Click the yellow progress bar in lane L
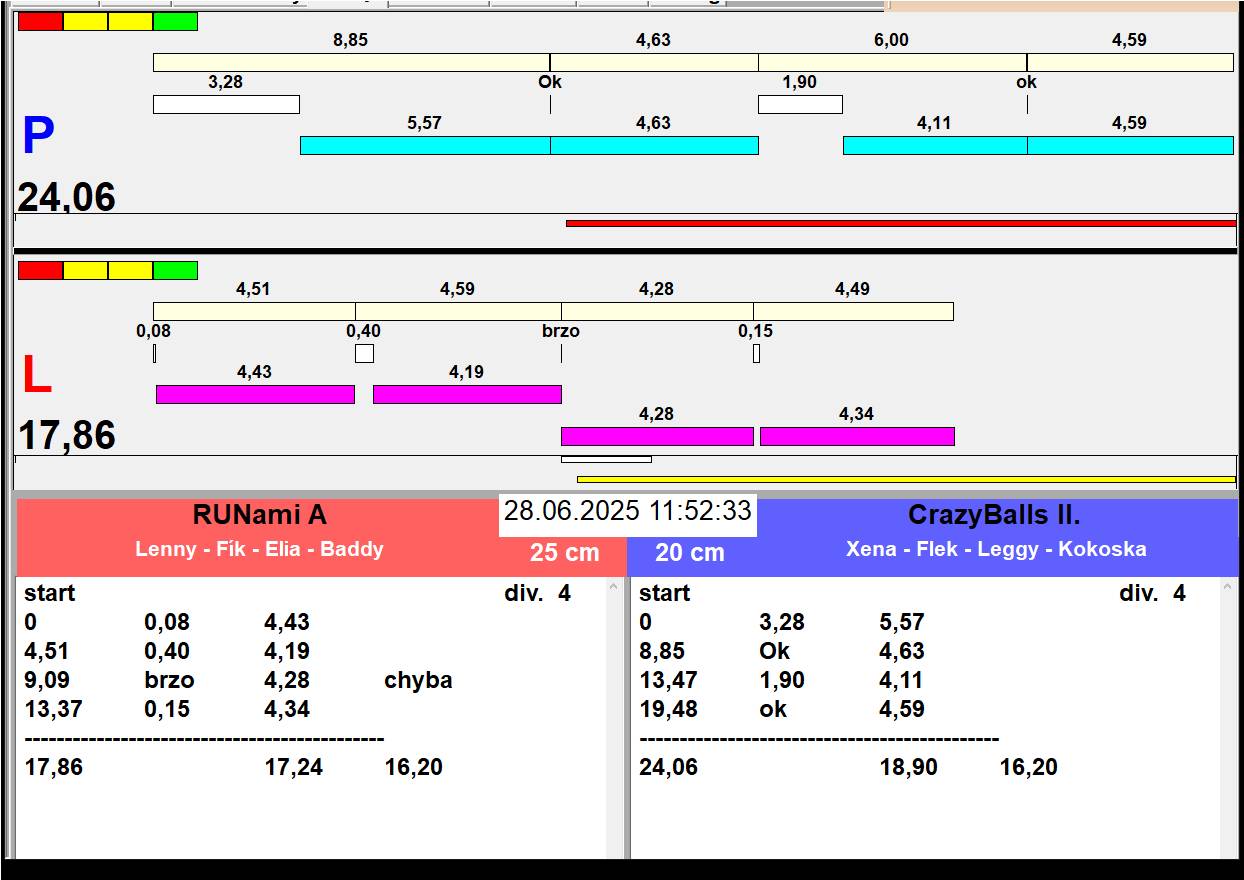1244x880 pixels. [x=905, y=479]
